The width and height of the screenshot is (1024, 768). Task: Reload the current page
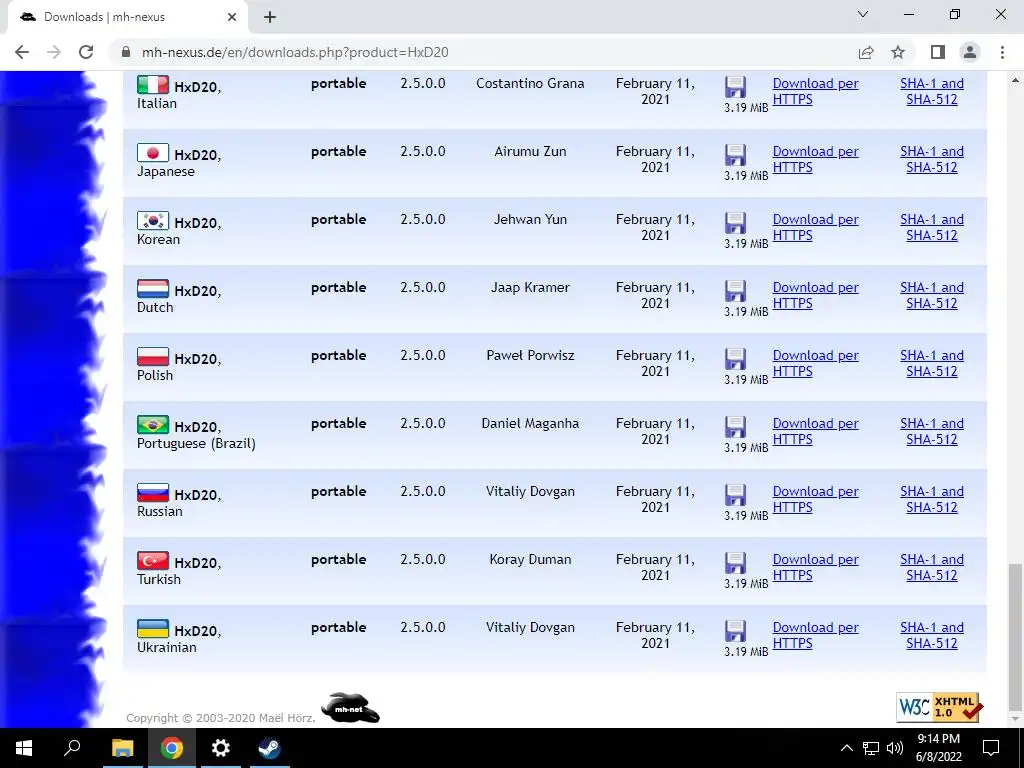pos(86,52)
